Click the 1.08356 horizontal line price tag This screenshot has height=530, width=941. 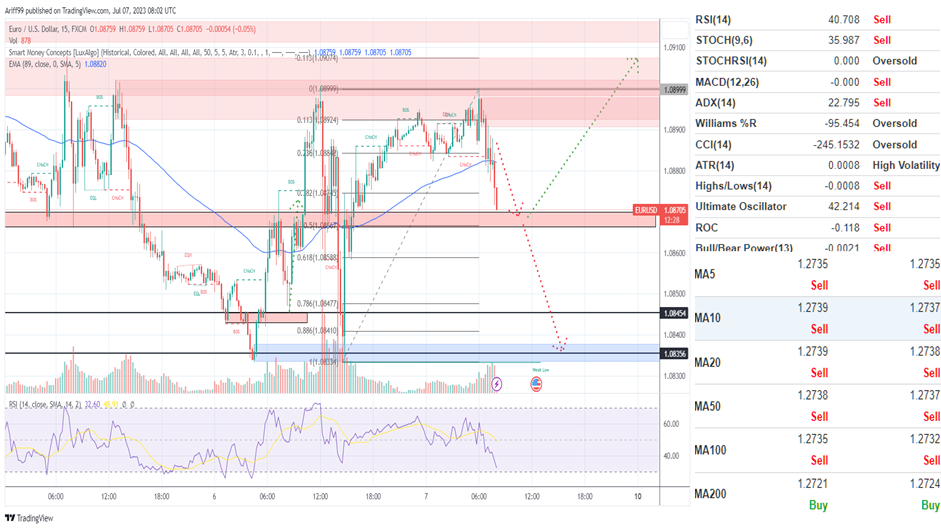[x=674, y=353]
